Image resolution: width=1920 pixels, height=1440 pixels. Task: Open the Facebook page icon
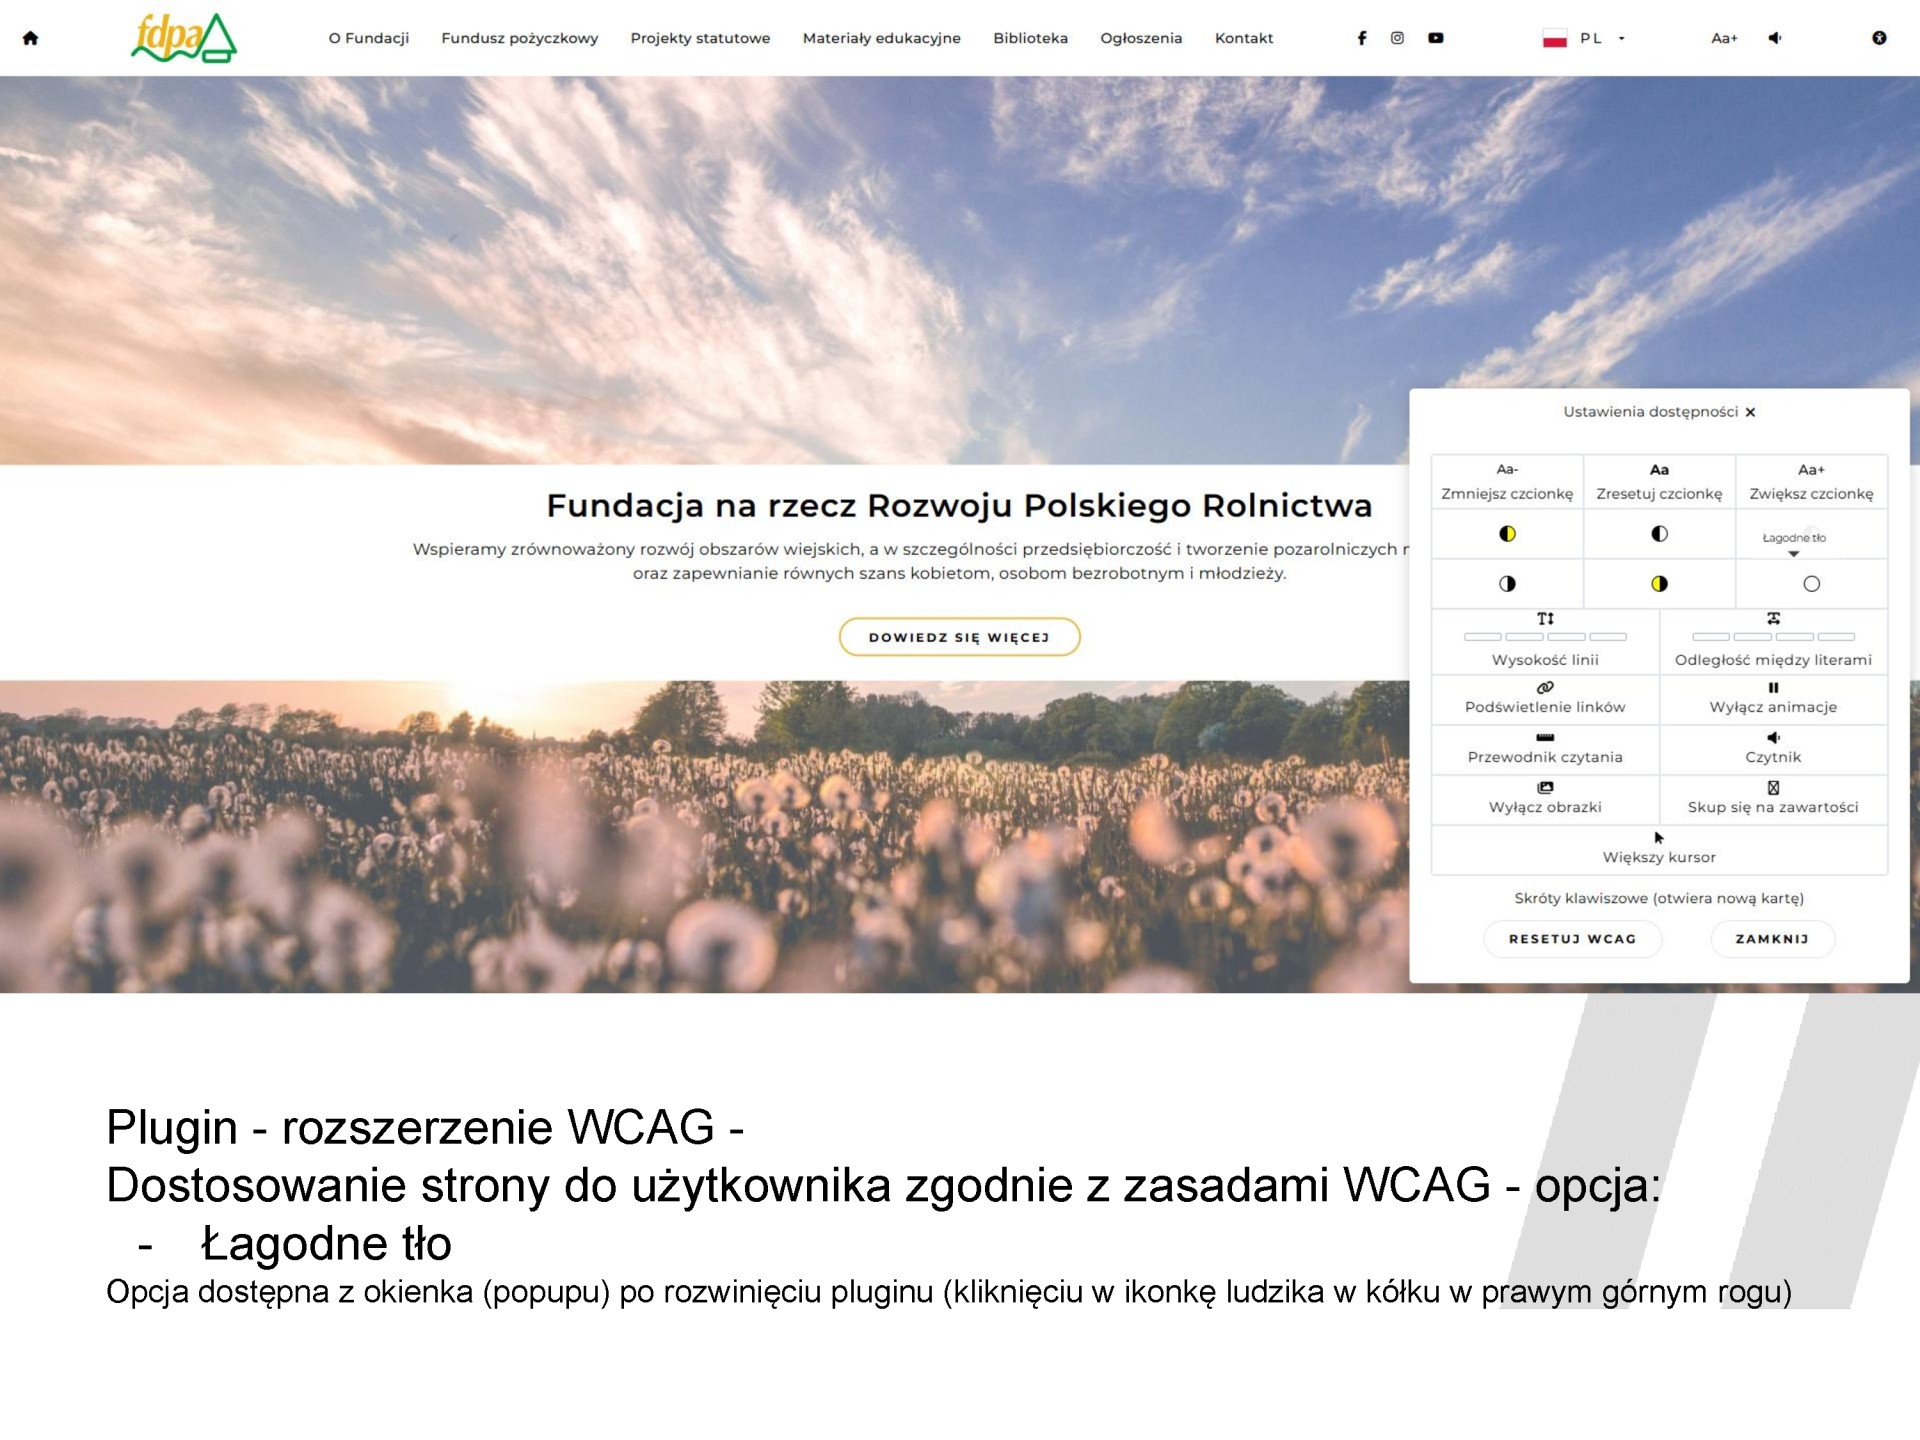coord(1361,38)
